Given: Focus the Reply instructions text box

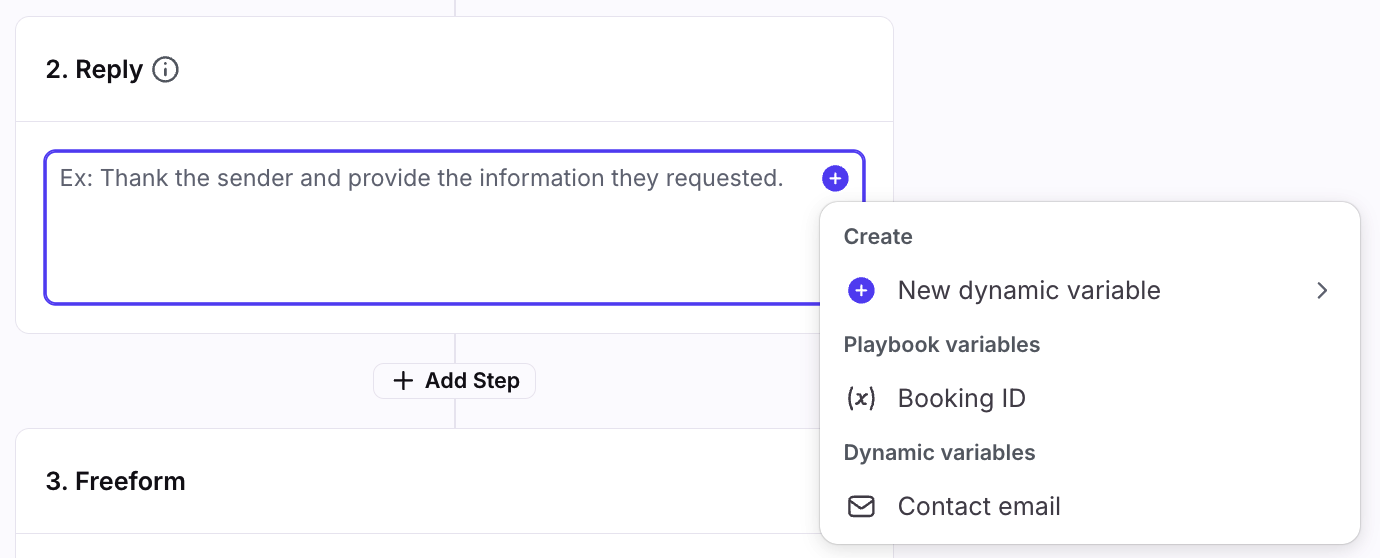Looking at the screenshot, I should pyautogui.click(x=430, y=250).
